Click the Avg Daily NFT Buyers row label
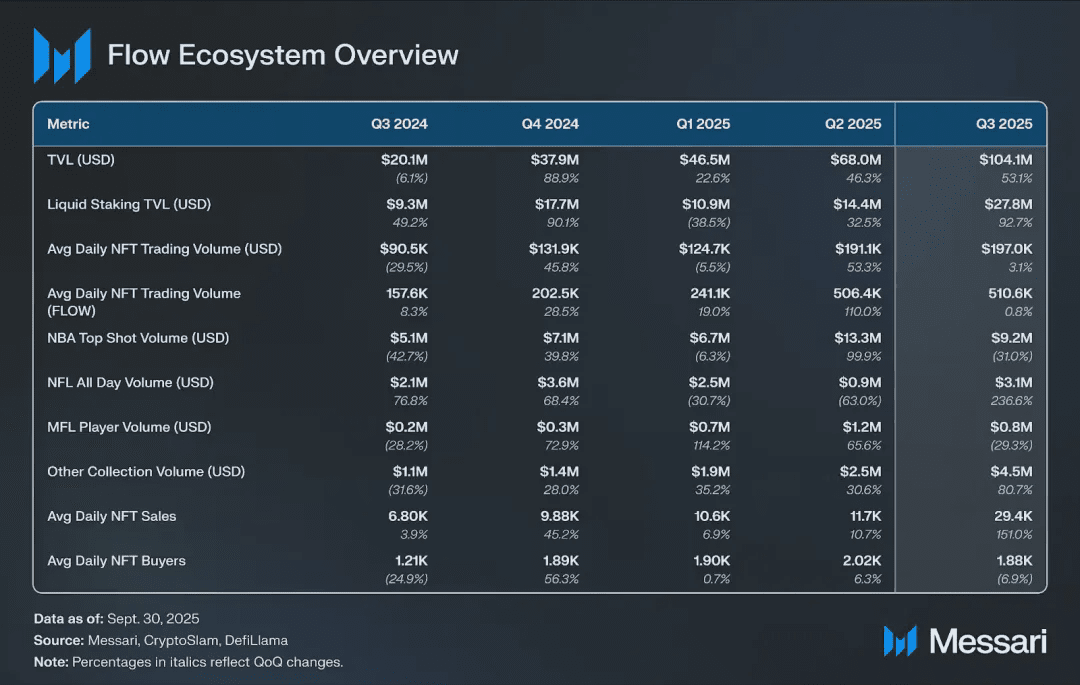 (x=116, y=560)
